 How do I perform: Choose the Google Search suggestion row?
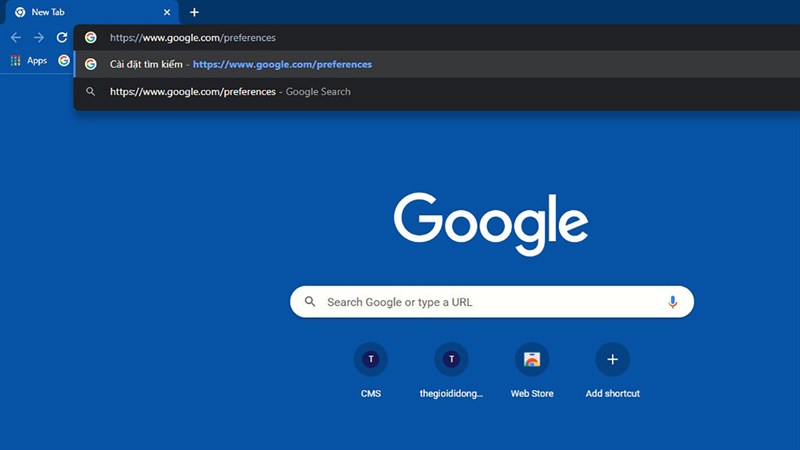[x=437, y=92]
